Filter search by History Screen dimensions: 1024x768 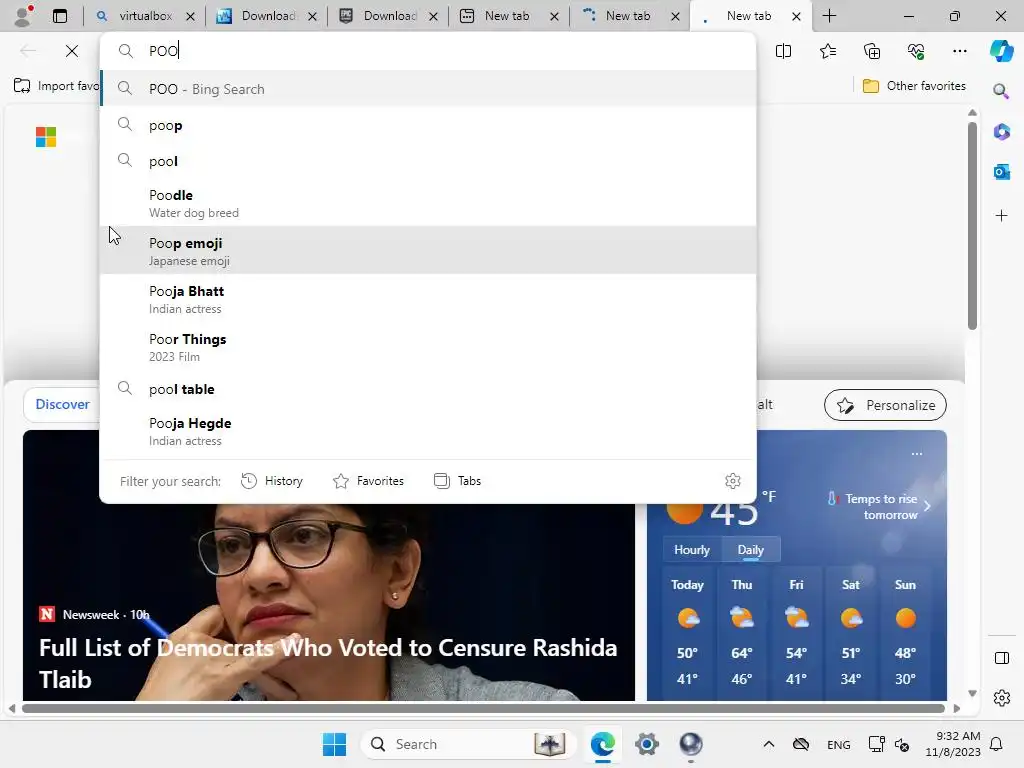pos(272,481)
